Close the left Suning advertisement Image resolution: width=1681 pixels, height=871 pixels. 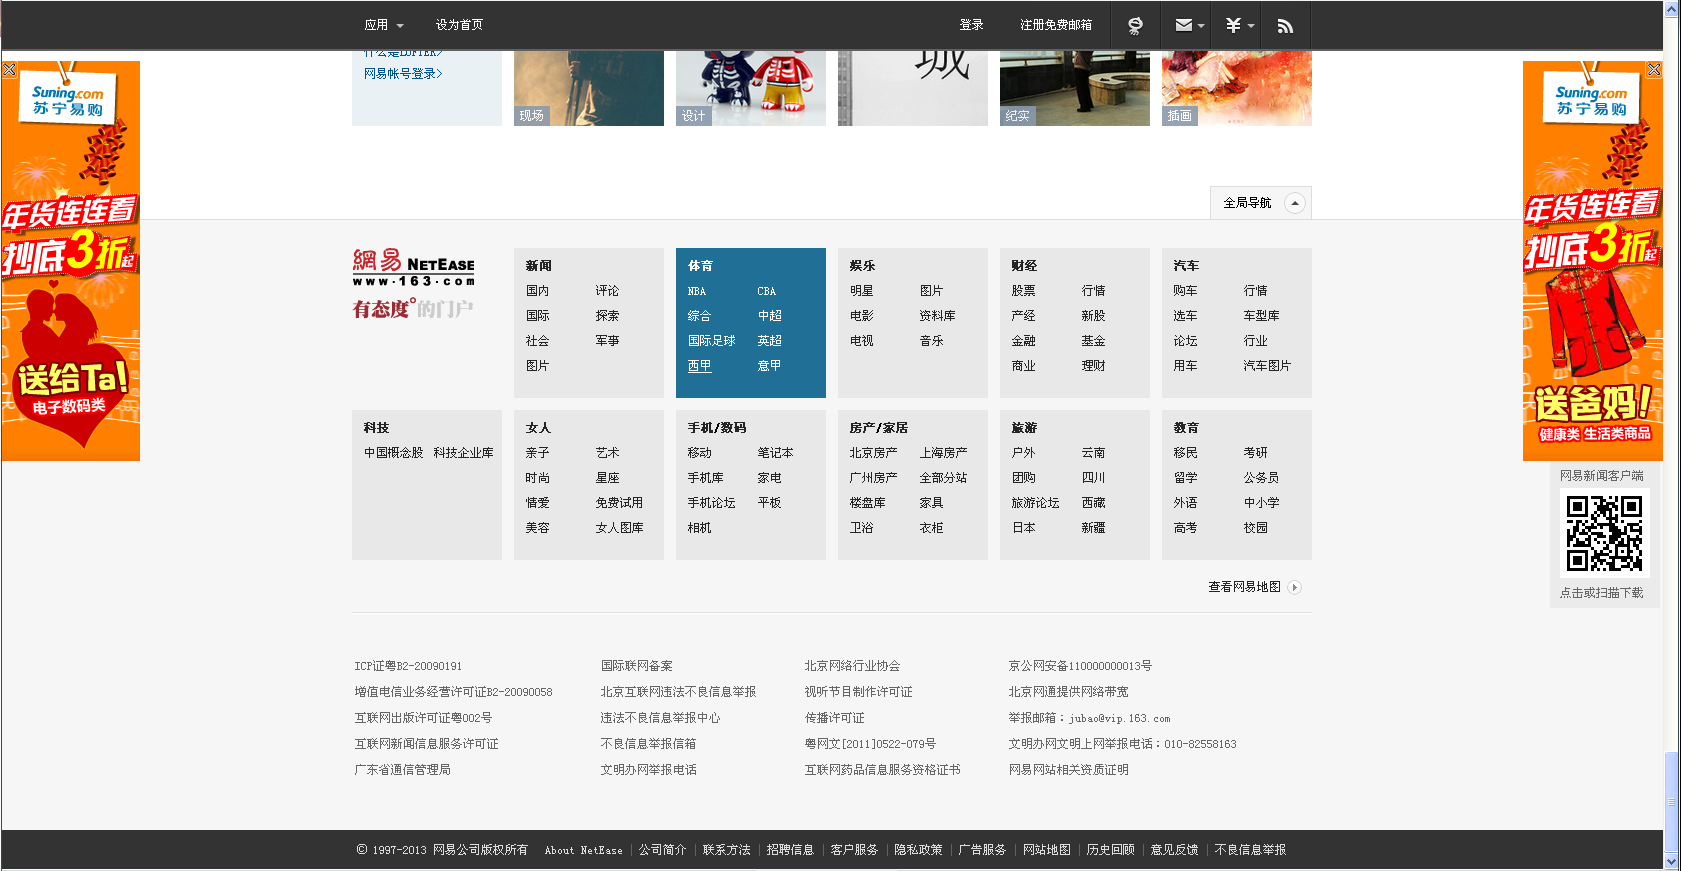tap(9, 69)
